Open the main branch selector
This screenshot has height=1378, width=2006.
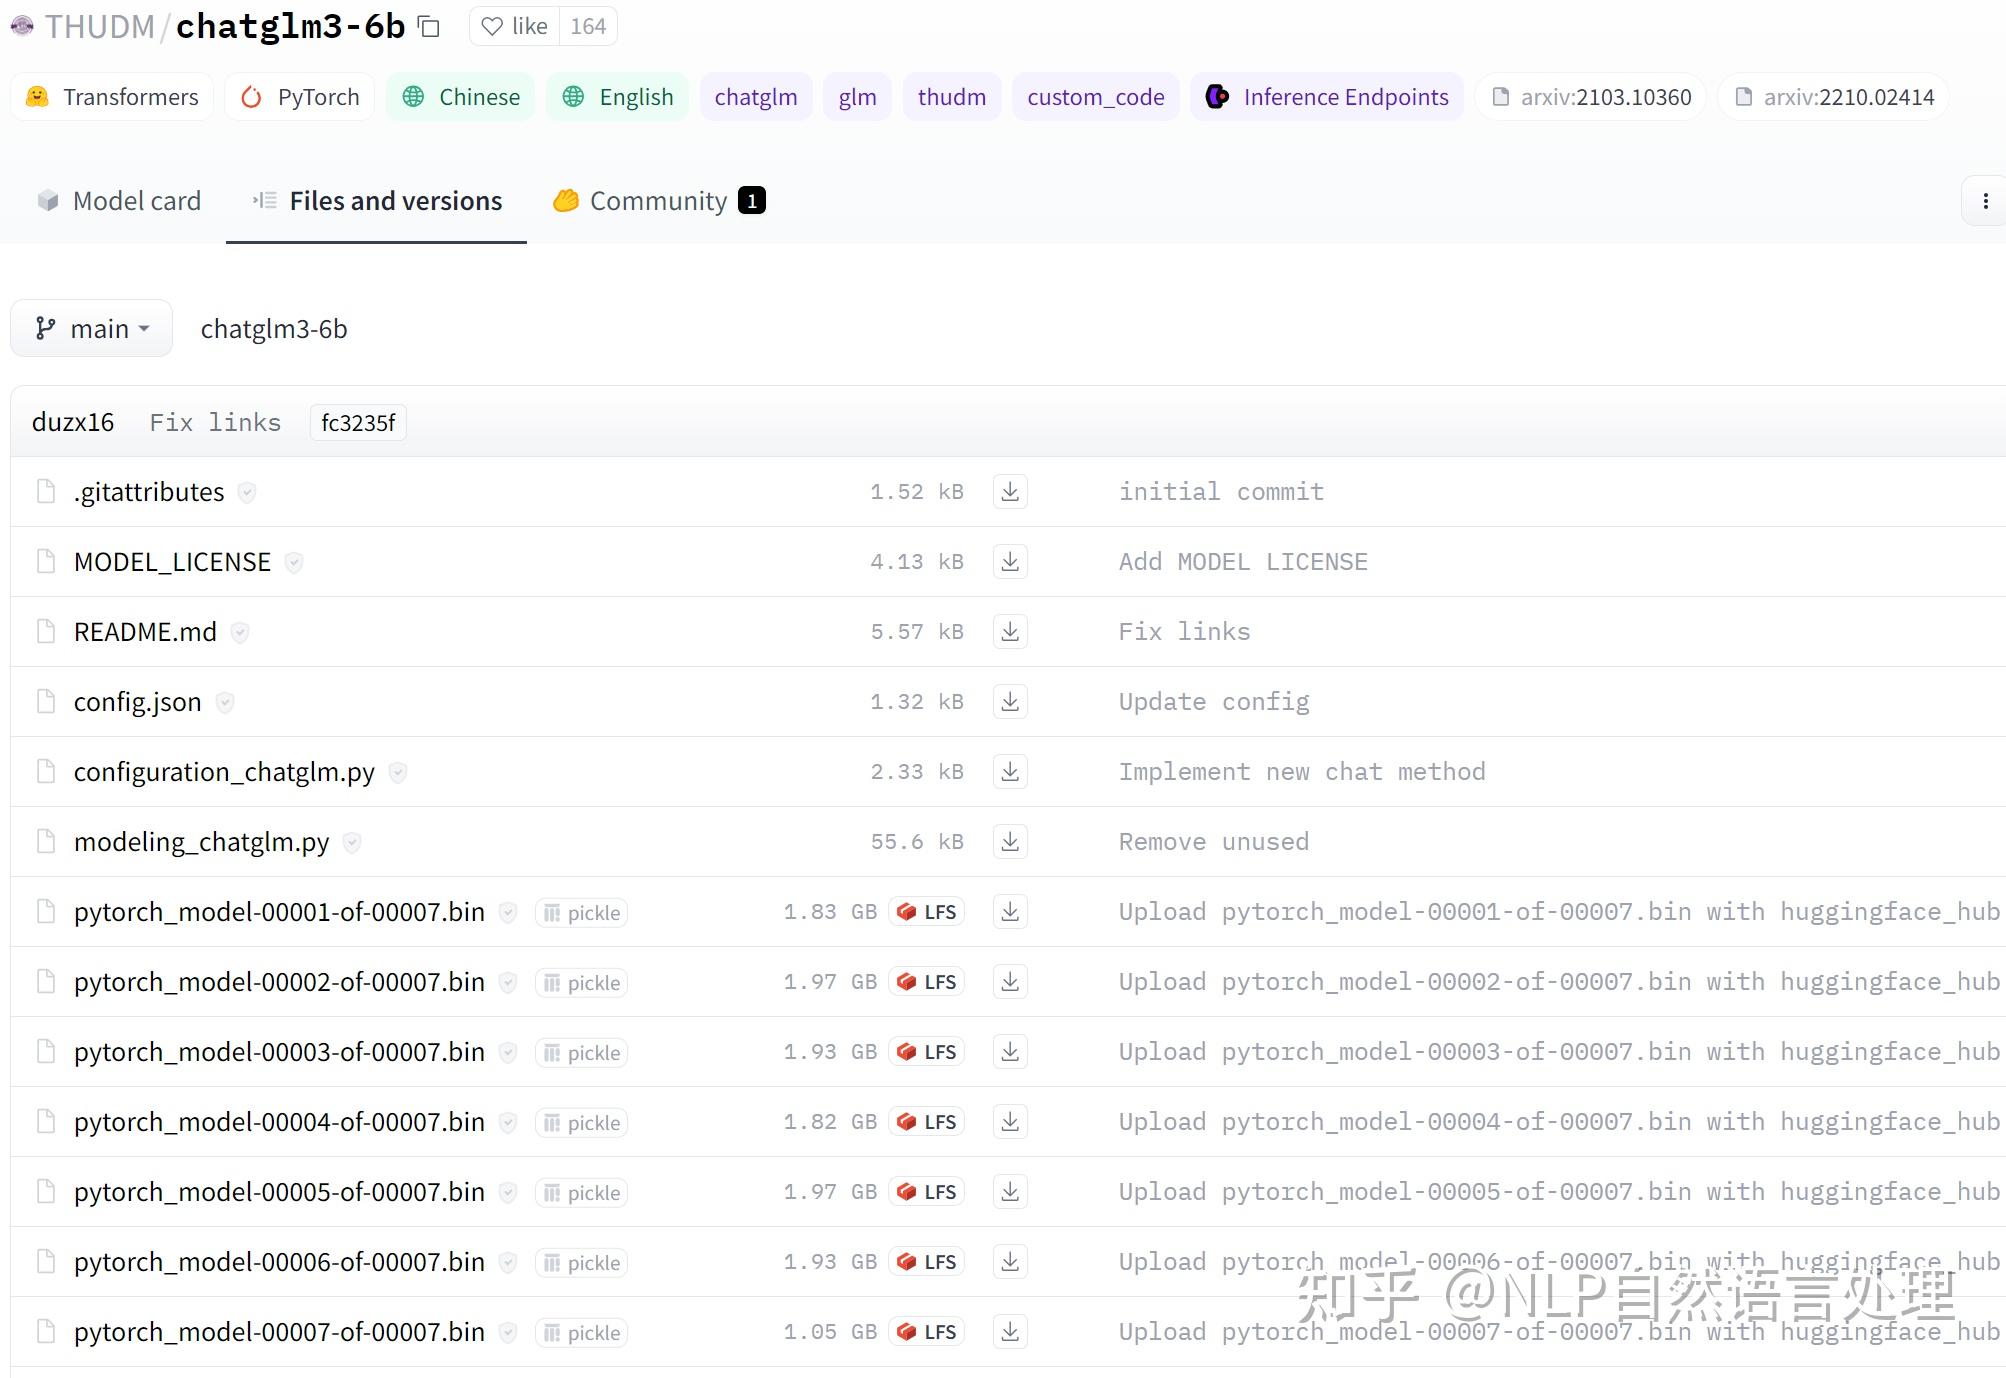(91, 327)
